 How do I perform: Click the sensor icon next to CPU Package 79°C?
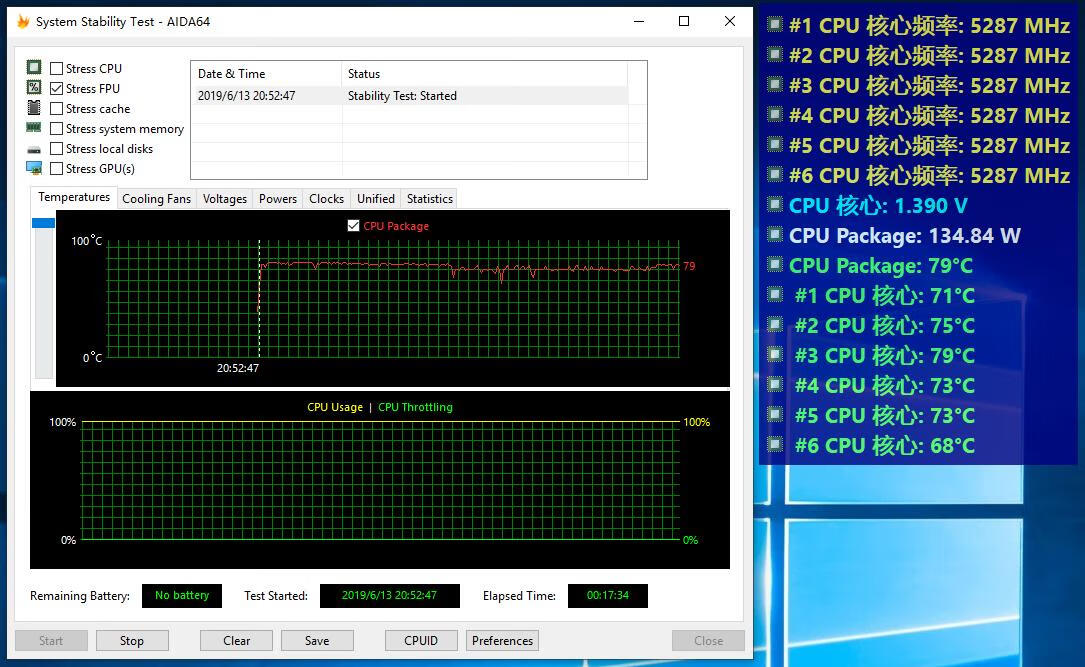pos(775,264)
